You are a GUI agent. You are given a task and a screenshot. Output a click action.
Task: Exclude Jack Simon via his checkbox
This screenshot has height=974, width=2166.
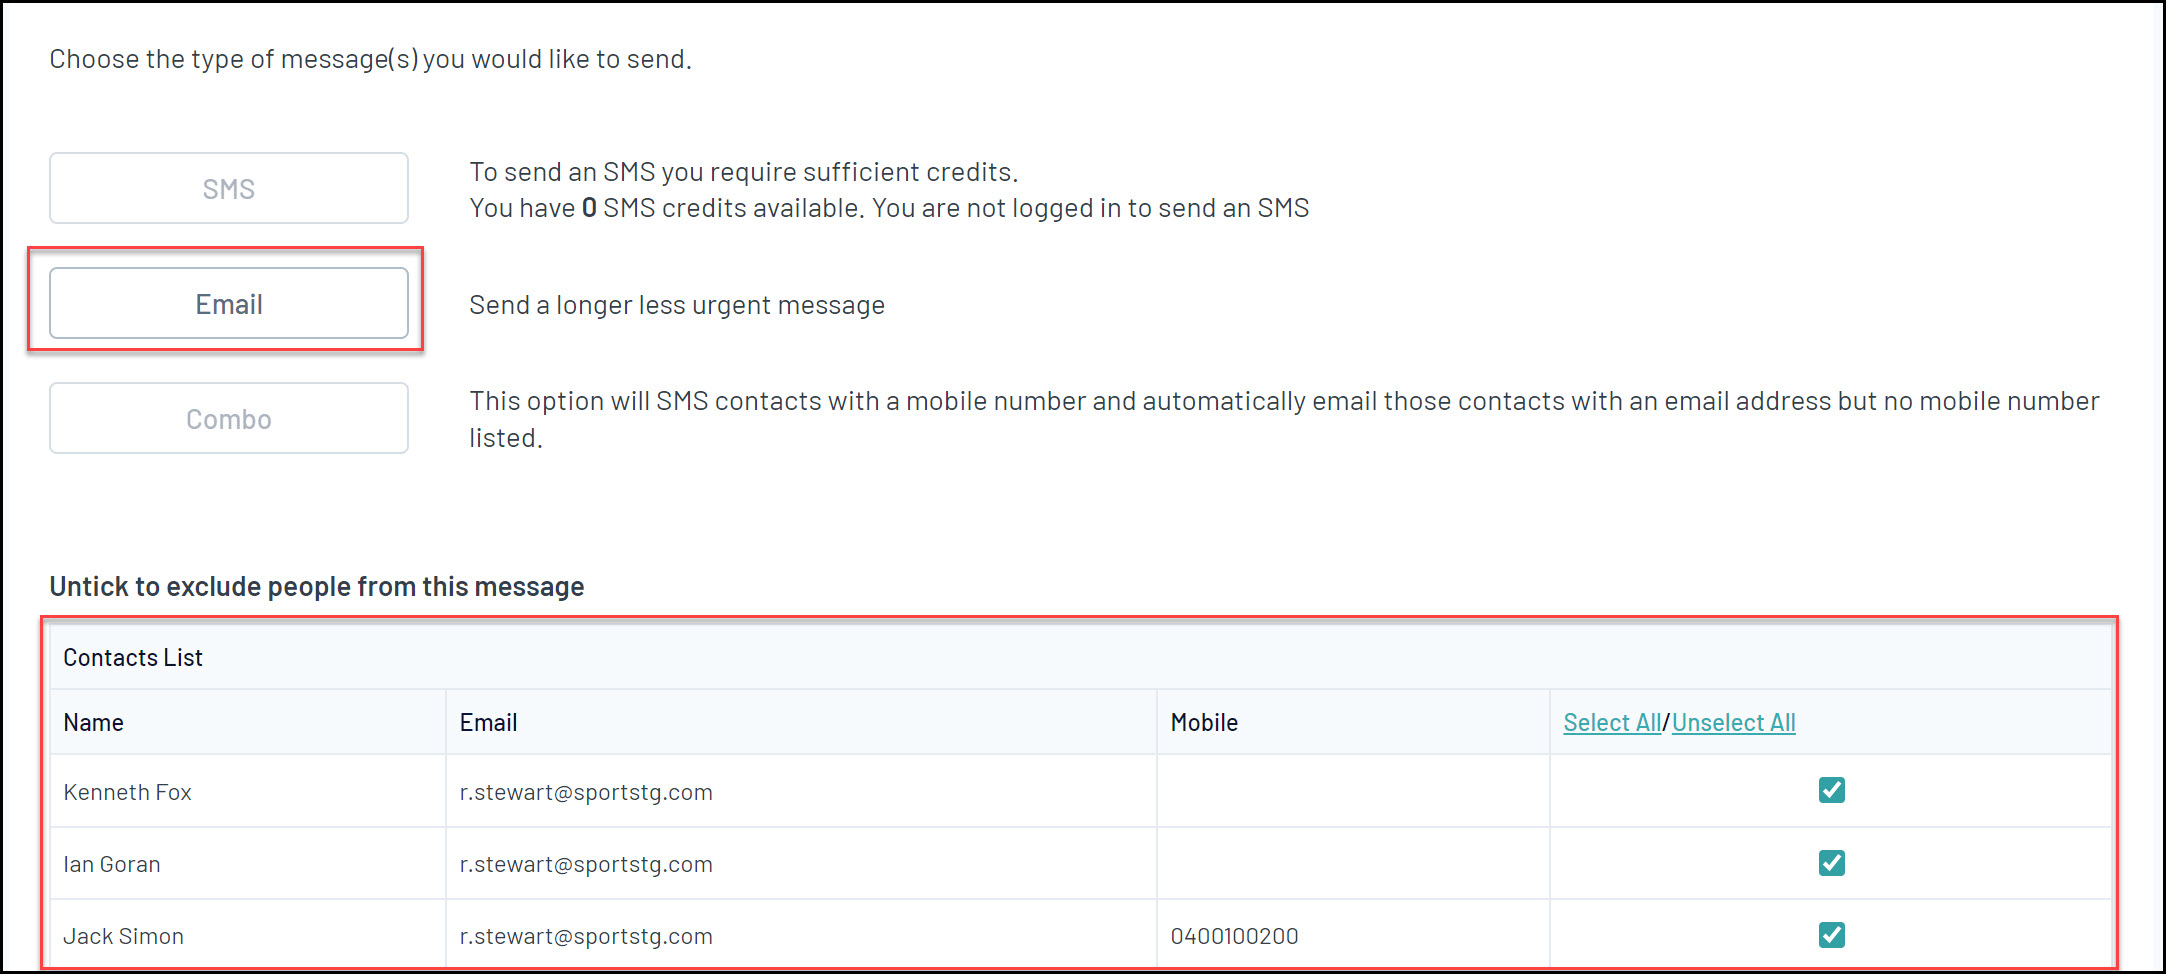[1832, 935]
